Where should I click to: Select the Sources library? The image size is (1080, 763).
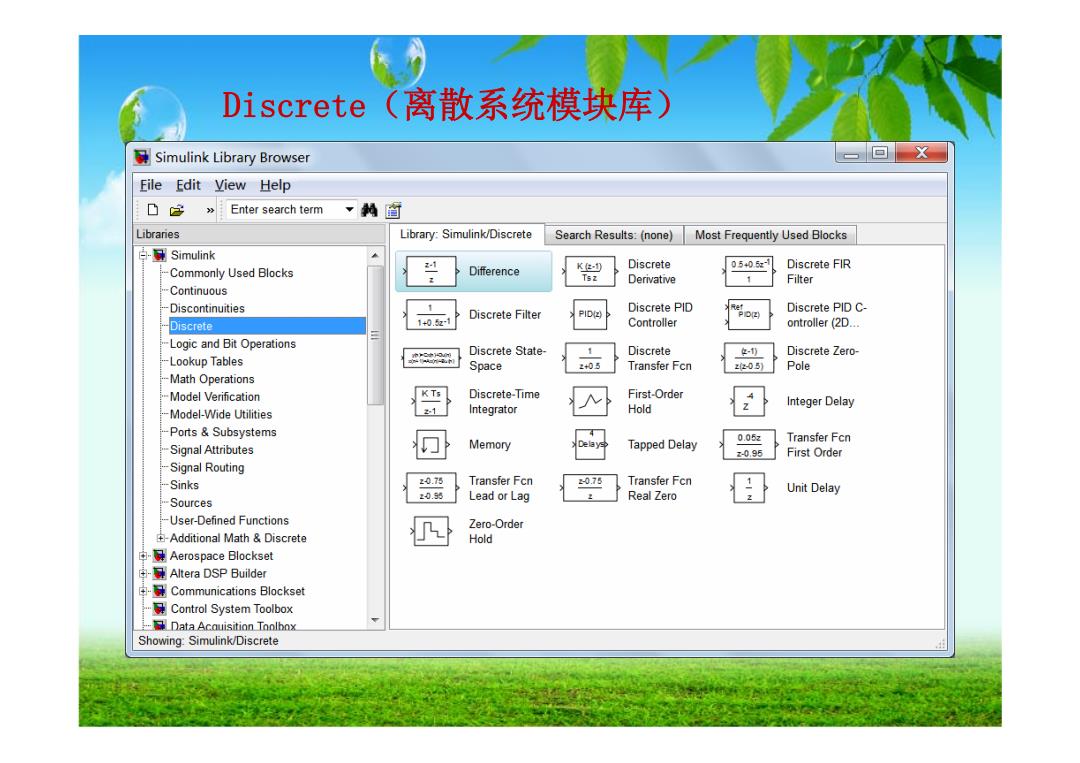click(191, 503)
